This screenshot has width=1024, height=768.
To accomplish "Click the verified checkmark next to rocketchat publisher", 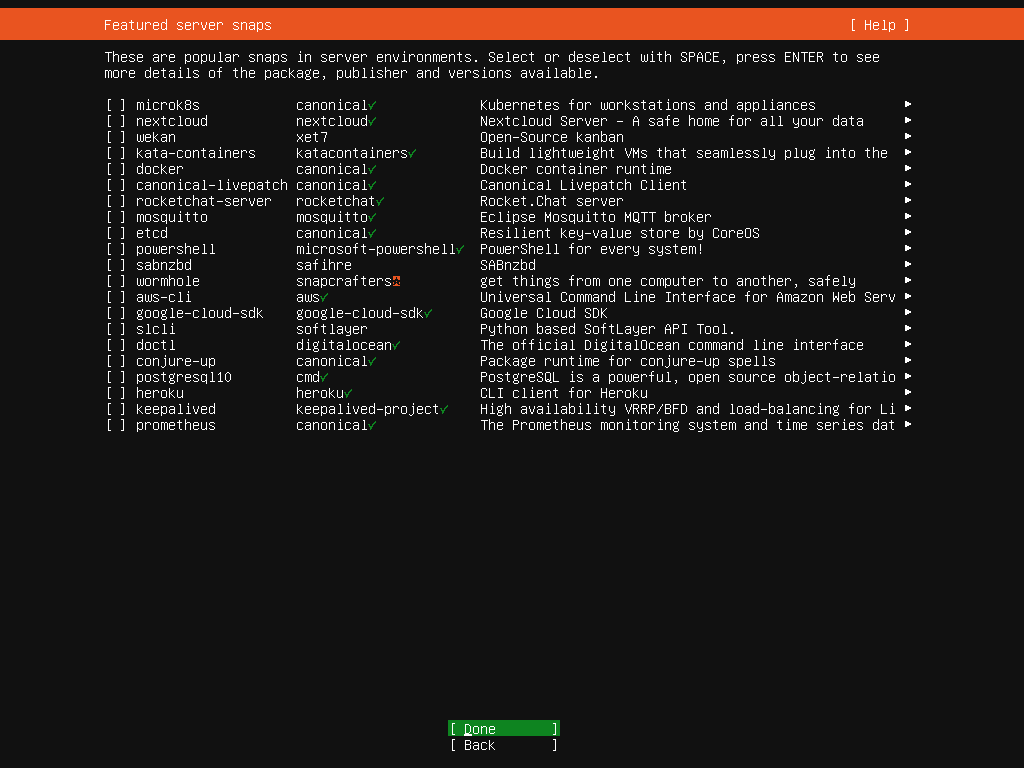I will (x=380, y=201).
